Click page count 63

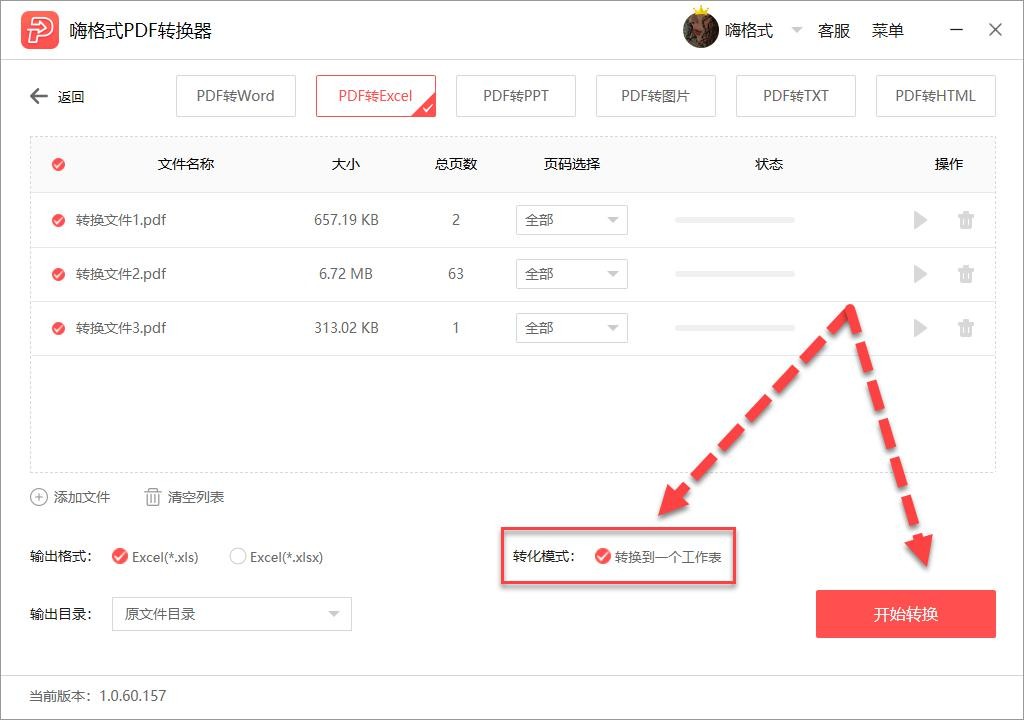(x=456, y=274)
